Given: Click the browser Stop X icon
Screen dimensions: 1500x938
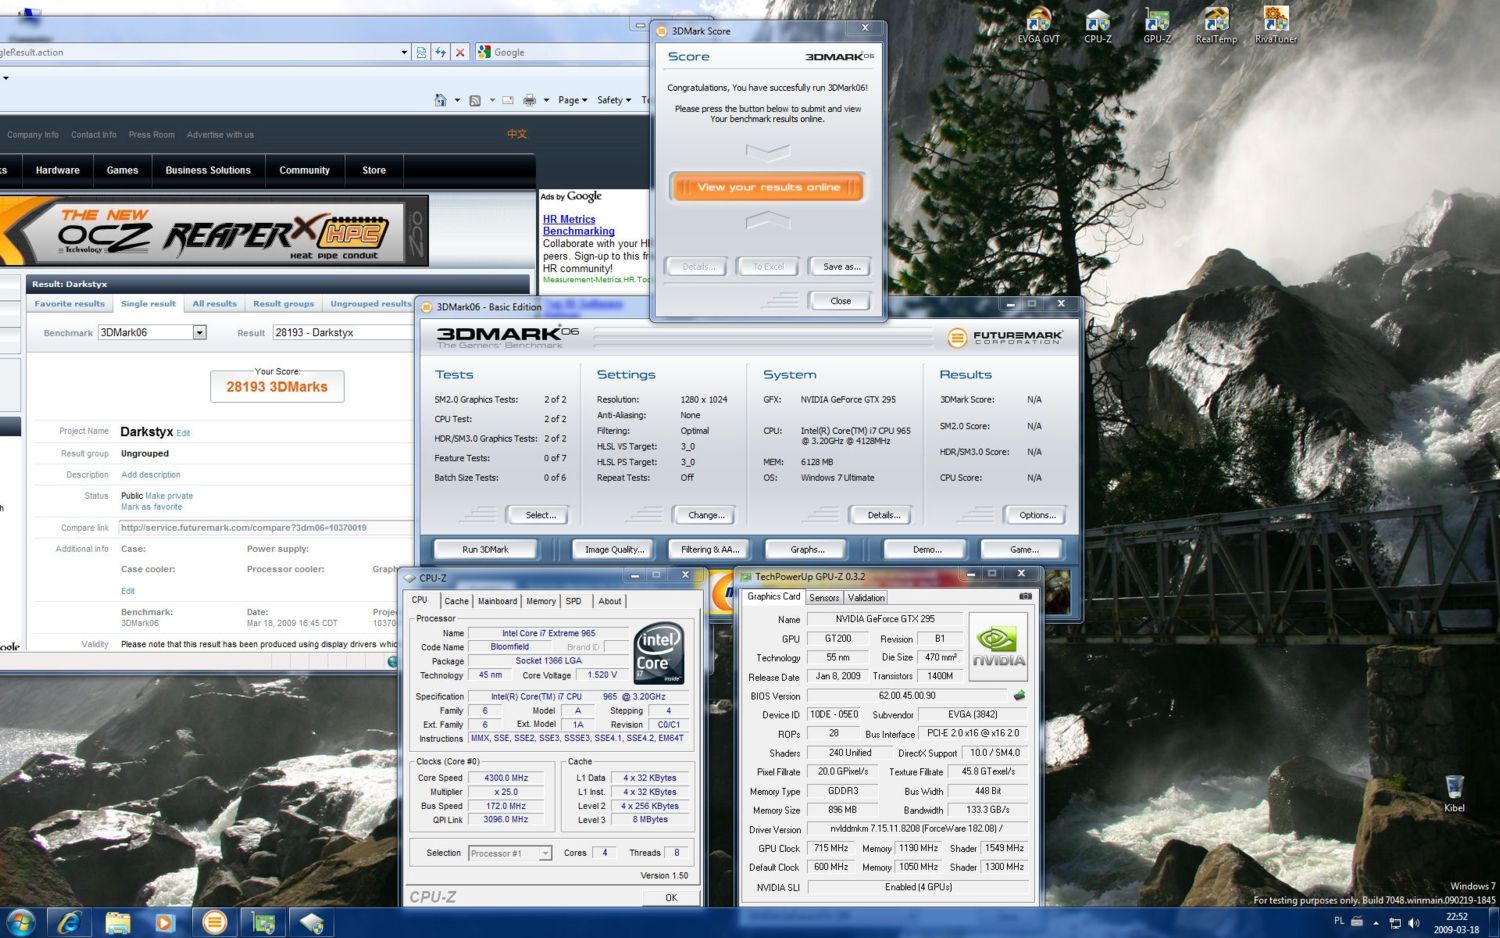Looking at the screenshot, I should point(460,52).
